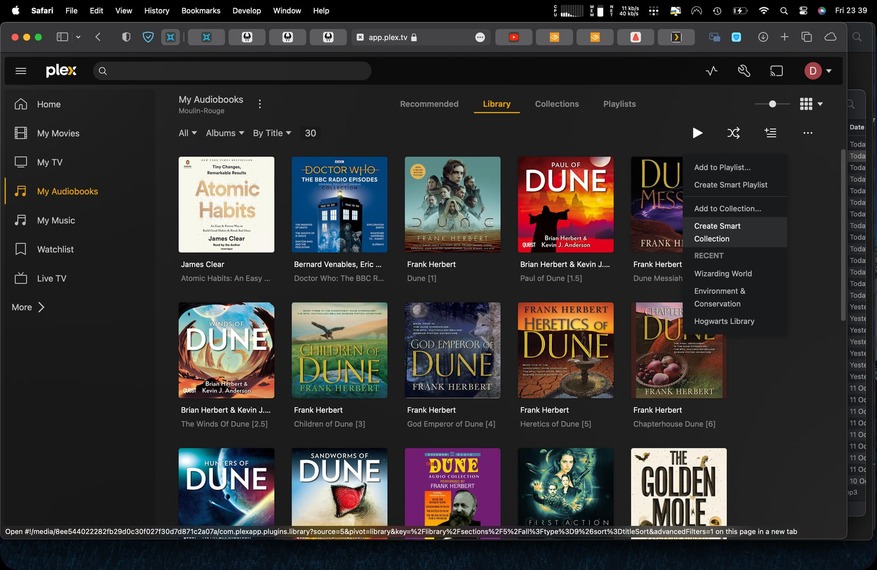This screenshot has height=570, width=877.
Task: Choose Add to Playlist... menu item
Action: [x=722, y=167]
